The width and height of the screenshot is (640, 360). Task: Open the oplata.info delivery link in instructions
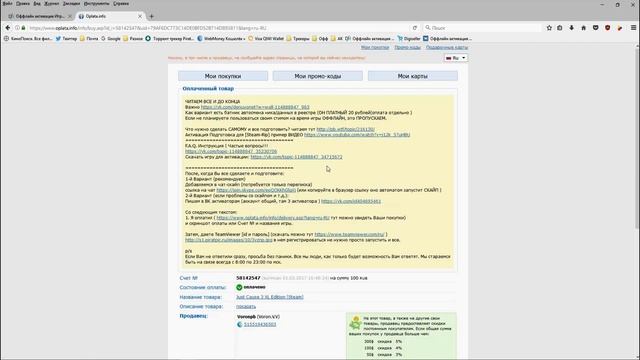[x=273, y=218]
